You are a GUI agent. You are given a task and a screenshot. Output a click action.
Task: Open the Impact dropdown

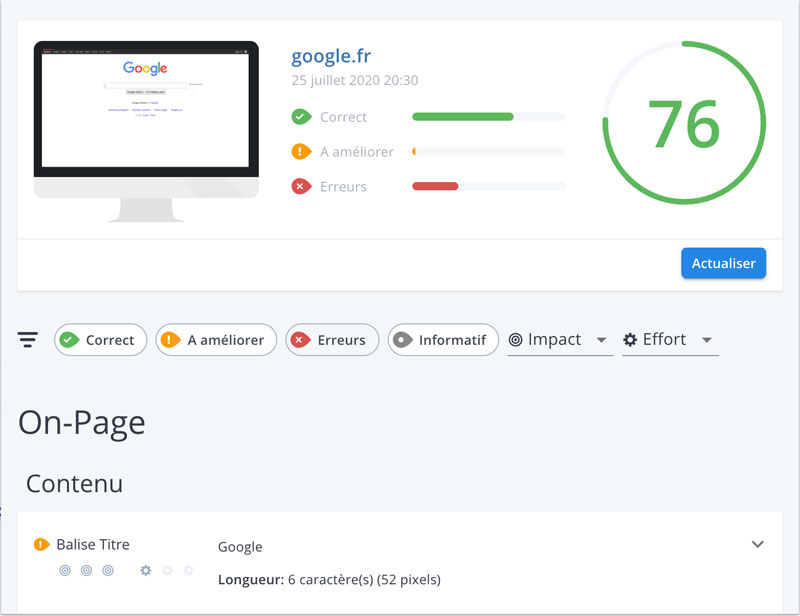[x=560, y=340]
